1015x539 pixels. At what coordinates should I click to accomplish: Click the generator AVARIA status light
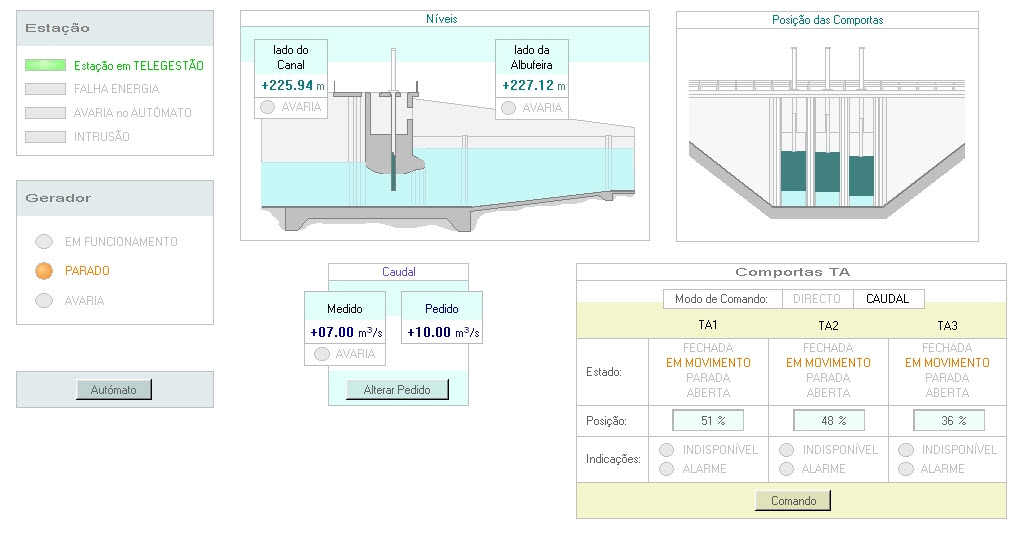point(43,301)
